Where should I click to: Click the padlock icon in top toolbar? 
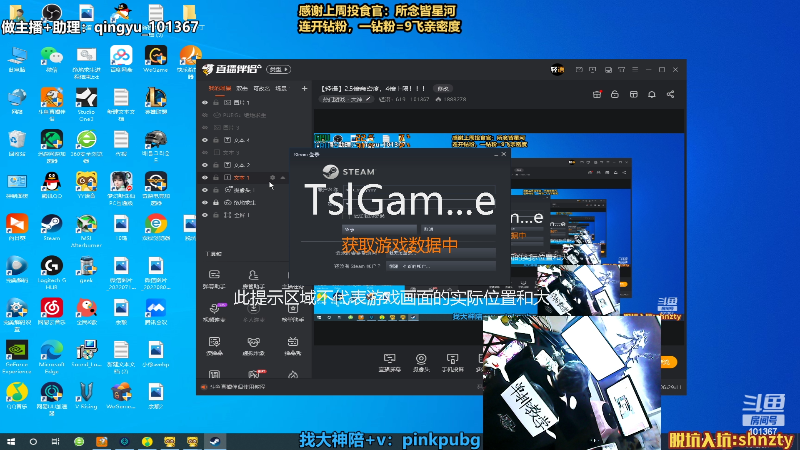click(615, 94)
